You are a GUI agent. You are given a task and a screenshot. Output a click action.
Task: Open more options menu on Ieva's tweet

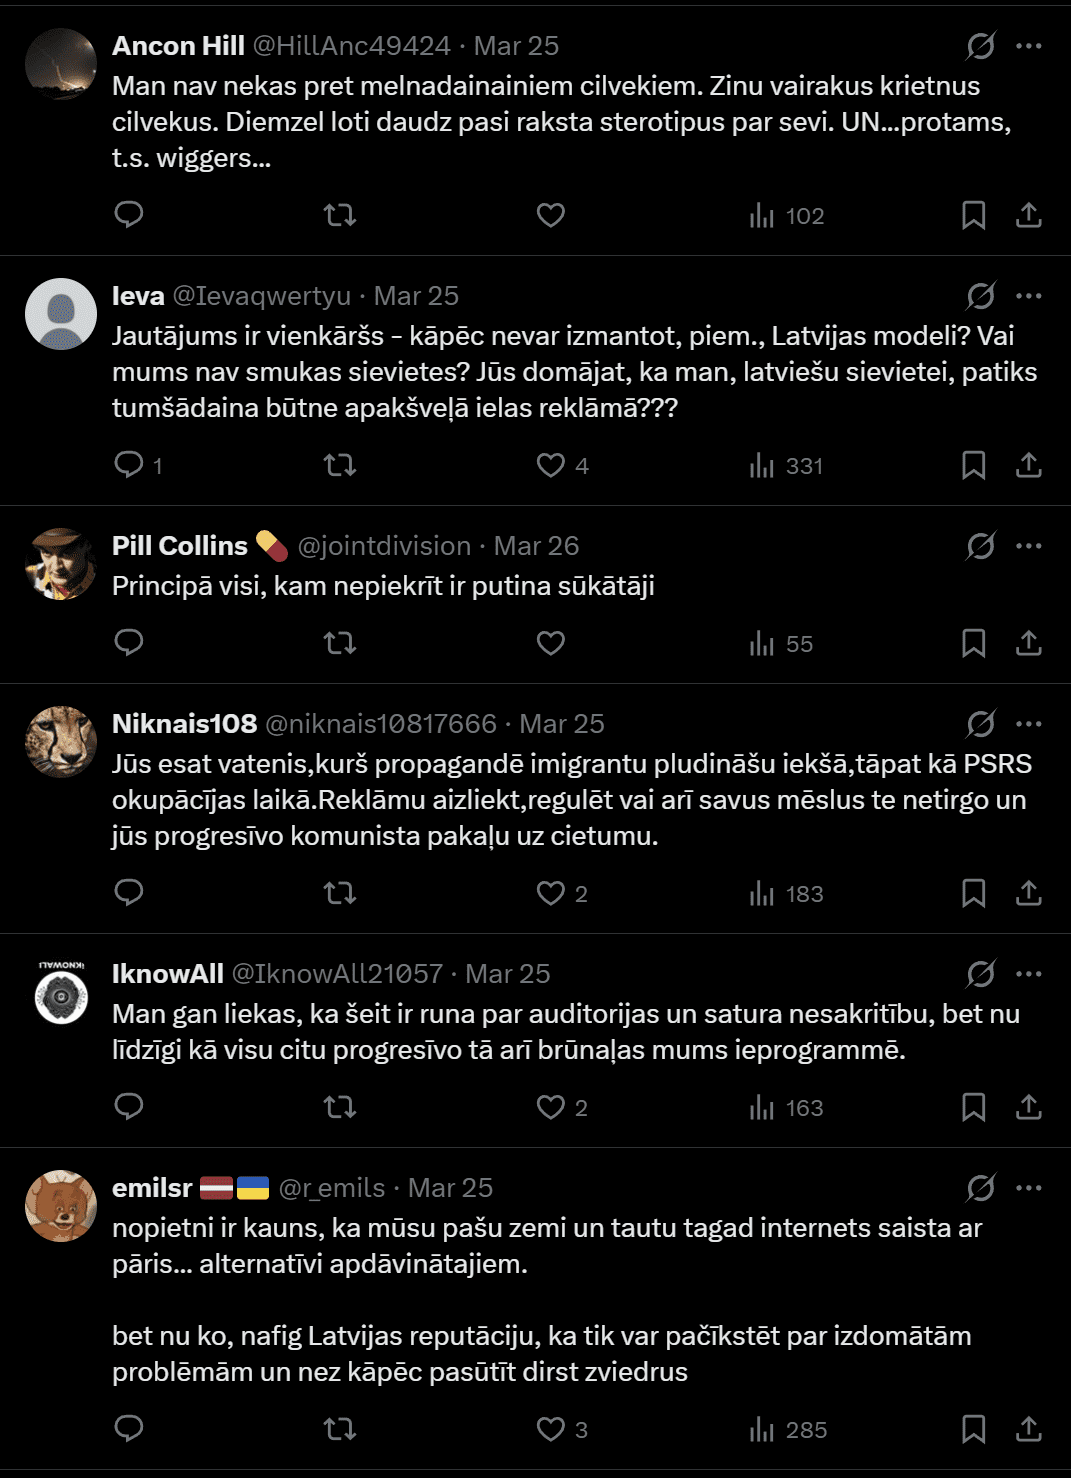(1028, 296)
